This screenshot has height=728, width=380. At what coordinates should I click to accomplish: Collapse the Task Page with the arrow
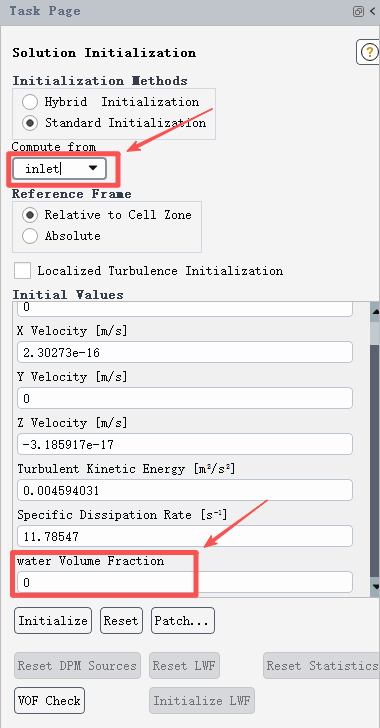click(373, 12)
